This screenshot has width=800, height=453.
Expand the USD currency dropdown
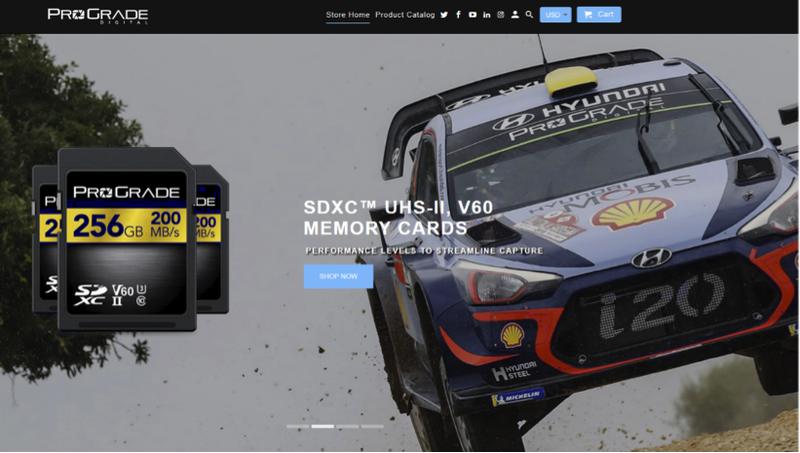coord(556,15)
